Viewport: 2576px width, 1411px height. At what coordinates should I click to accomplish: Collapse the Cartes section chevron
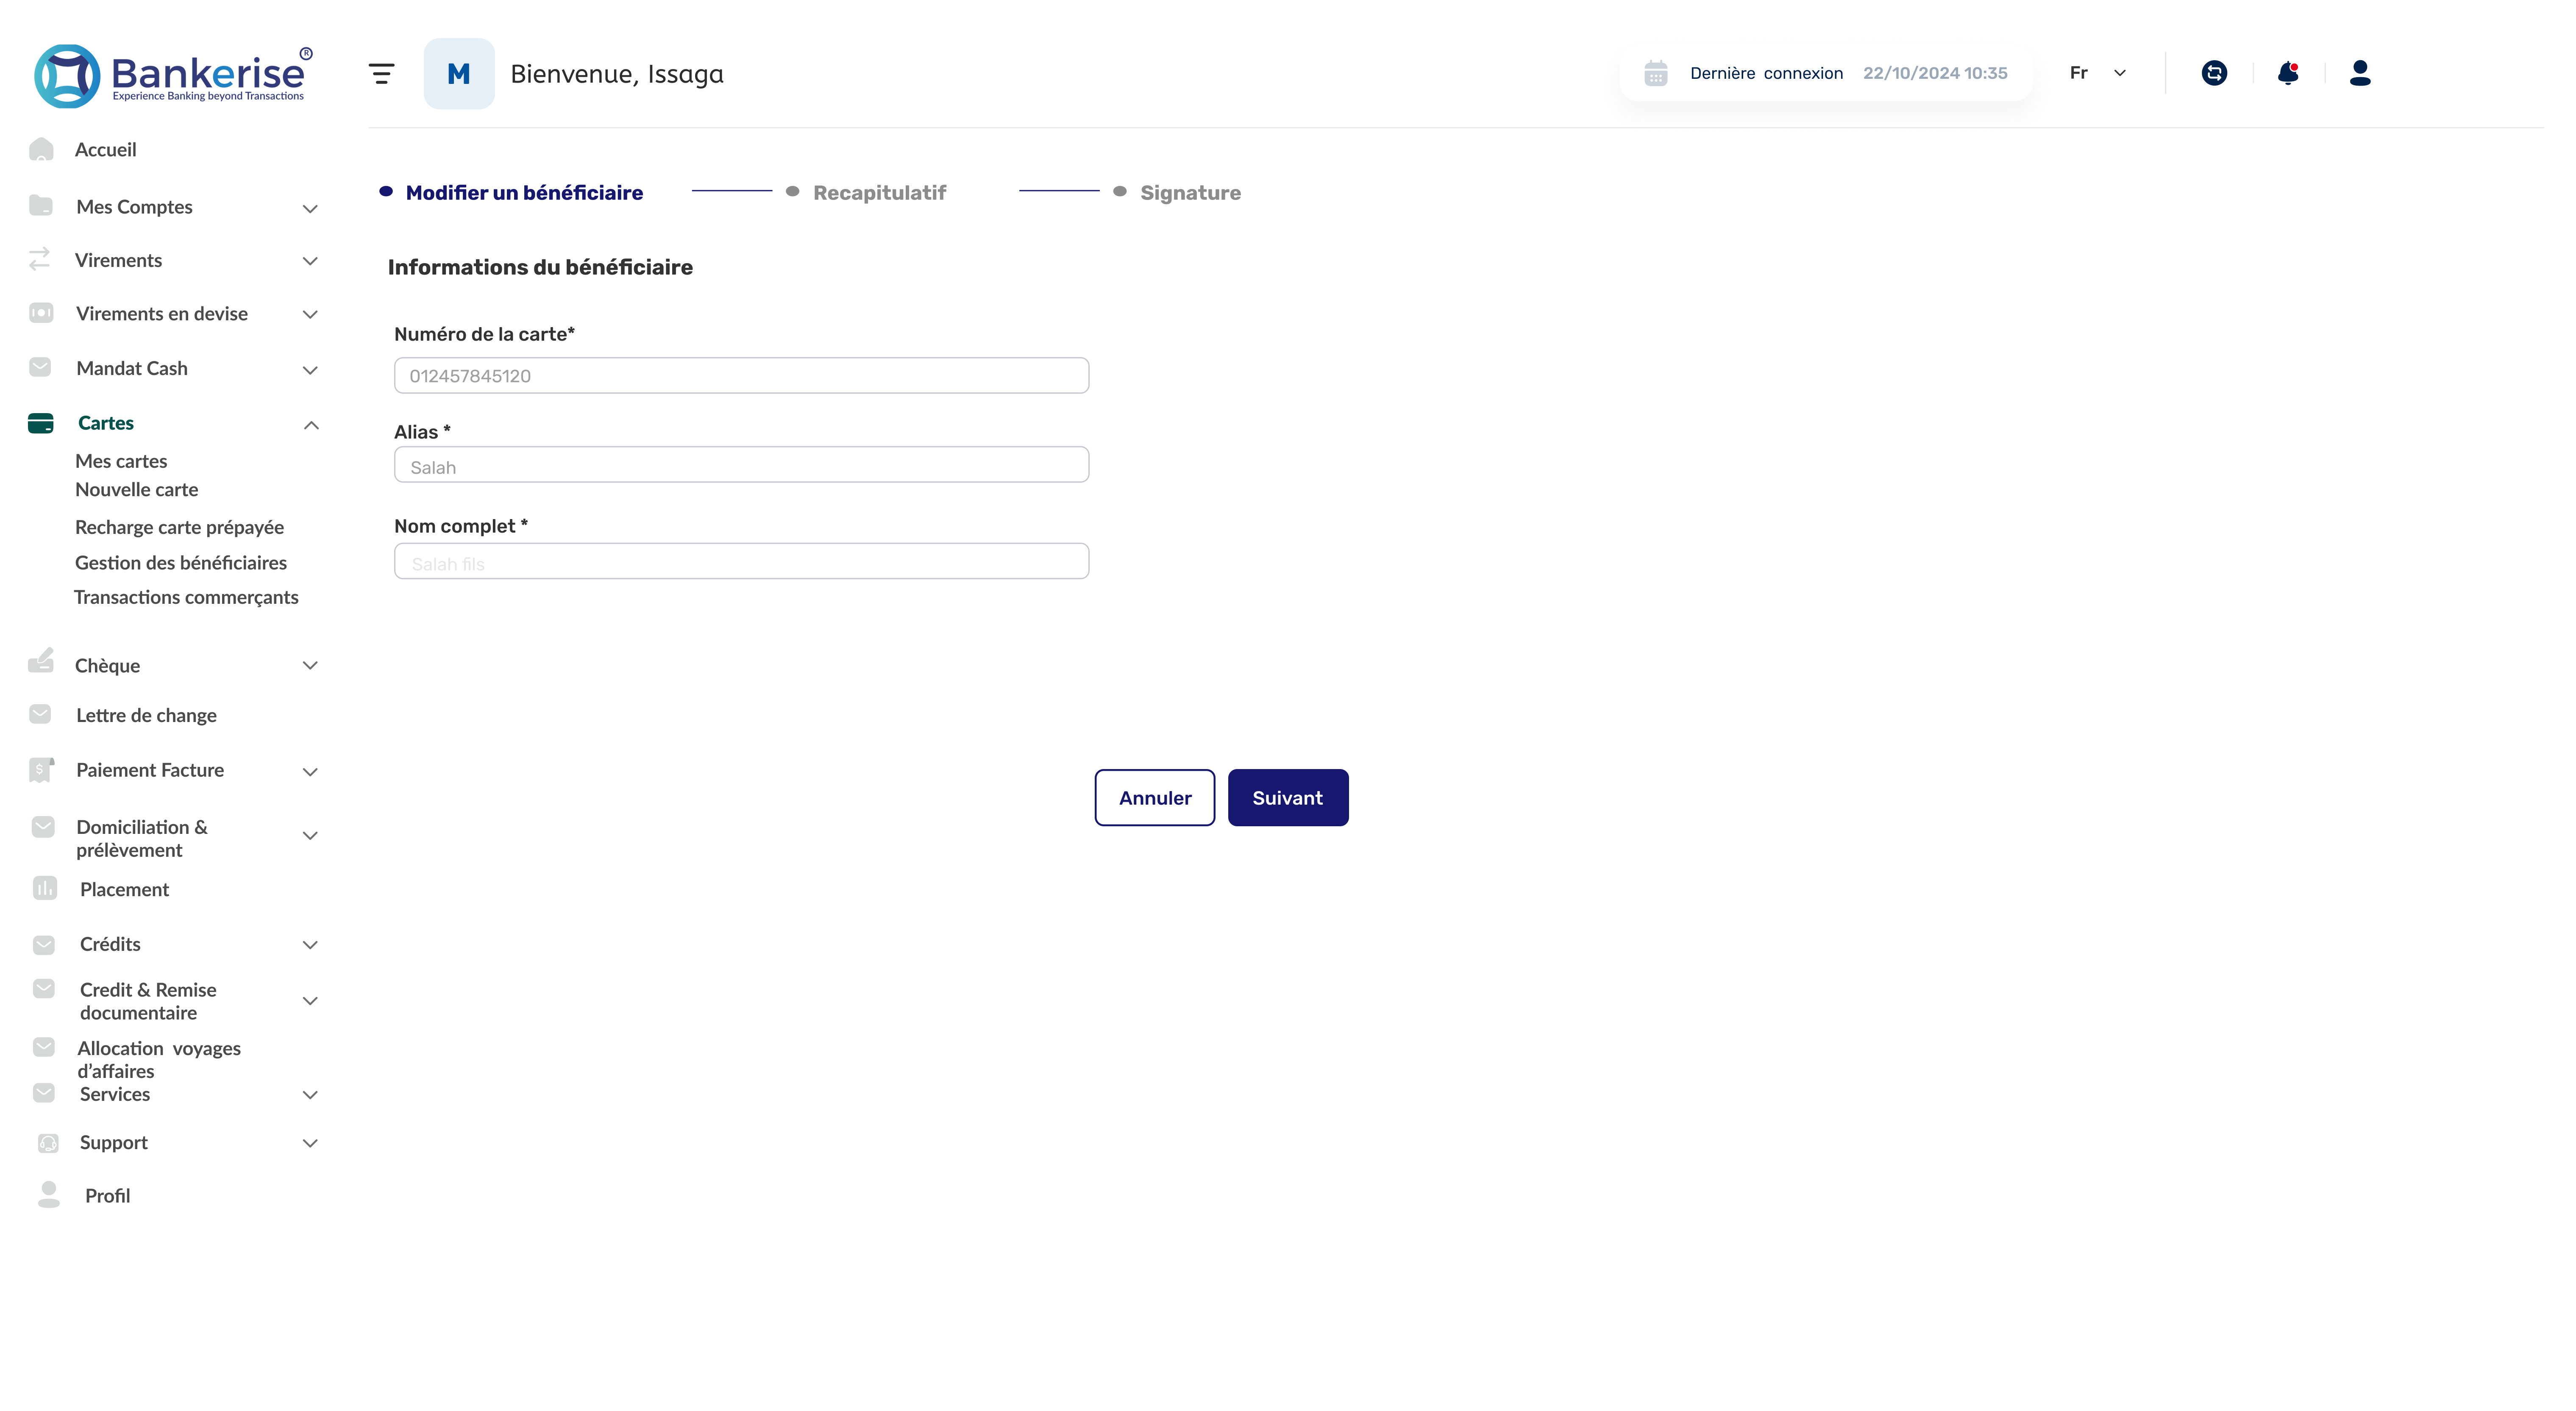[311, 425]
